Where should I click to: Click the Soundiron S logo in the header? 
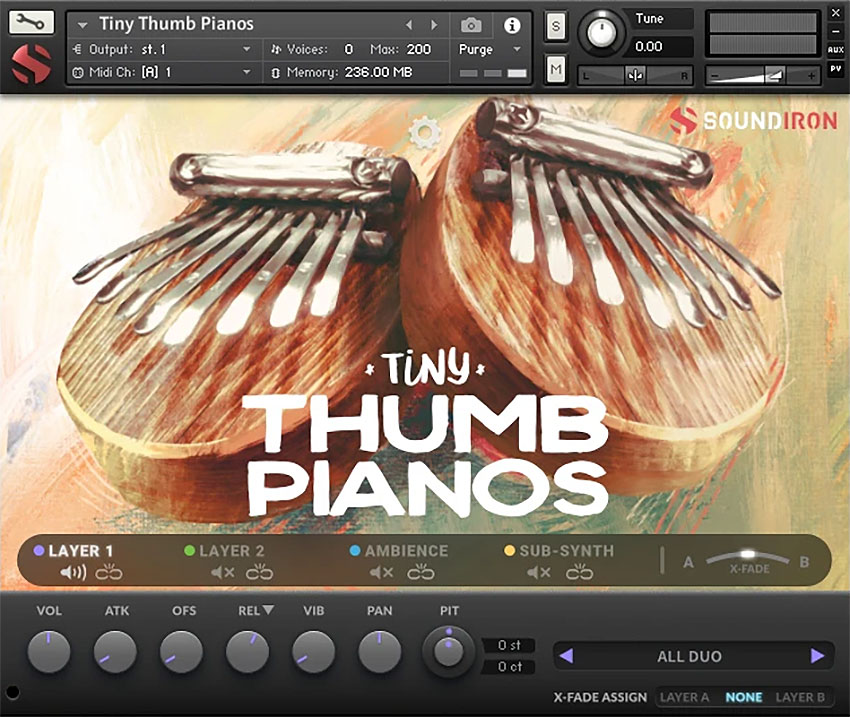point(31,64)
